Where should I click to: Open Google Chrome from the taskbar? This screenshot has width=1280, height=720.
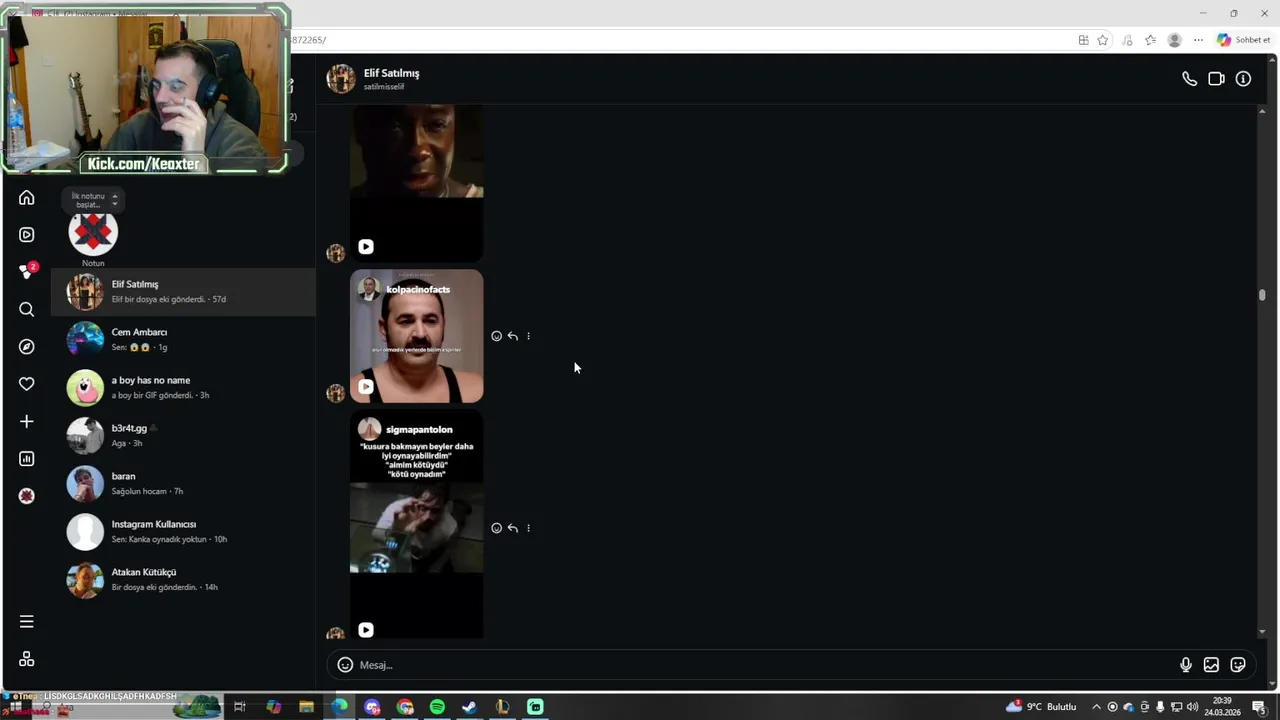tap(405, 707)
